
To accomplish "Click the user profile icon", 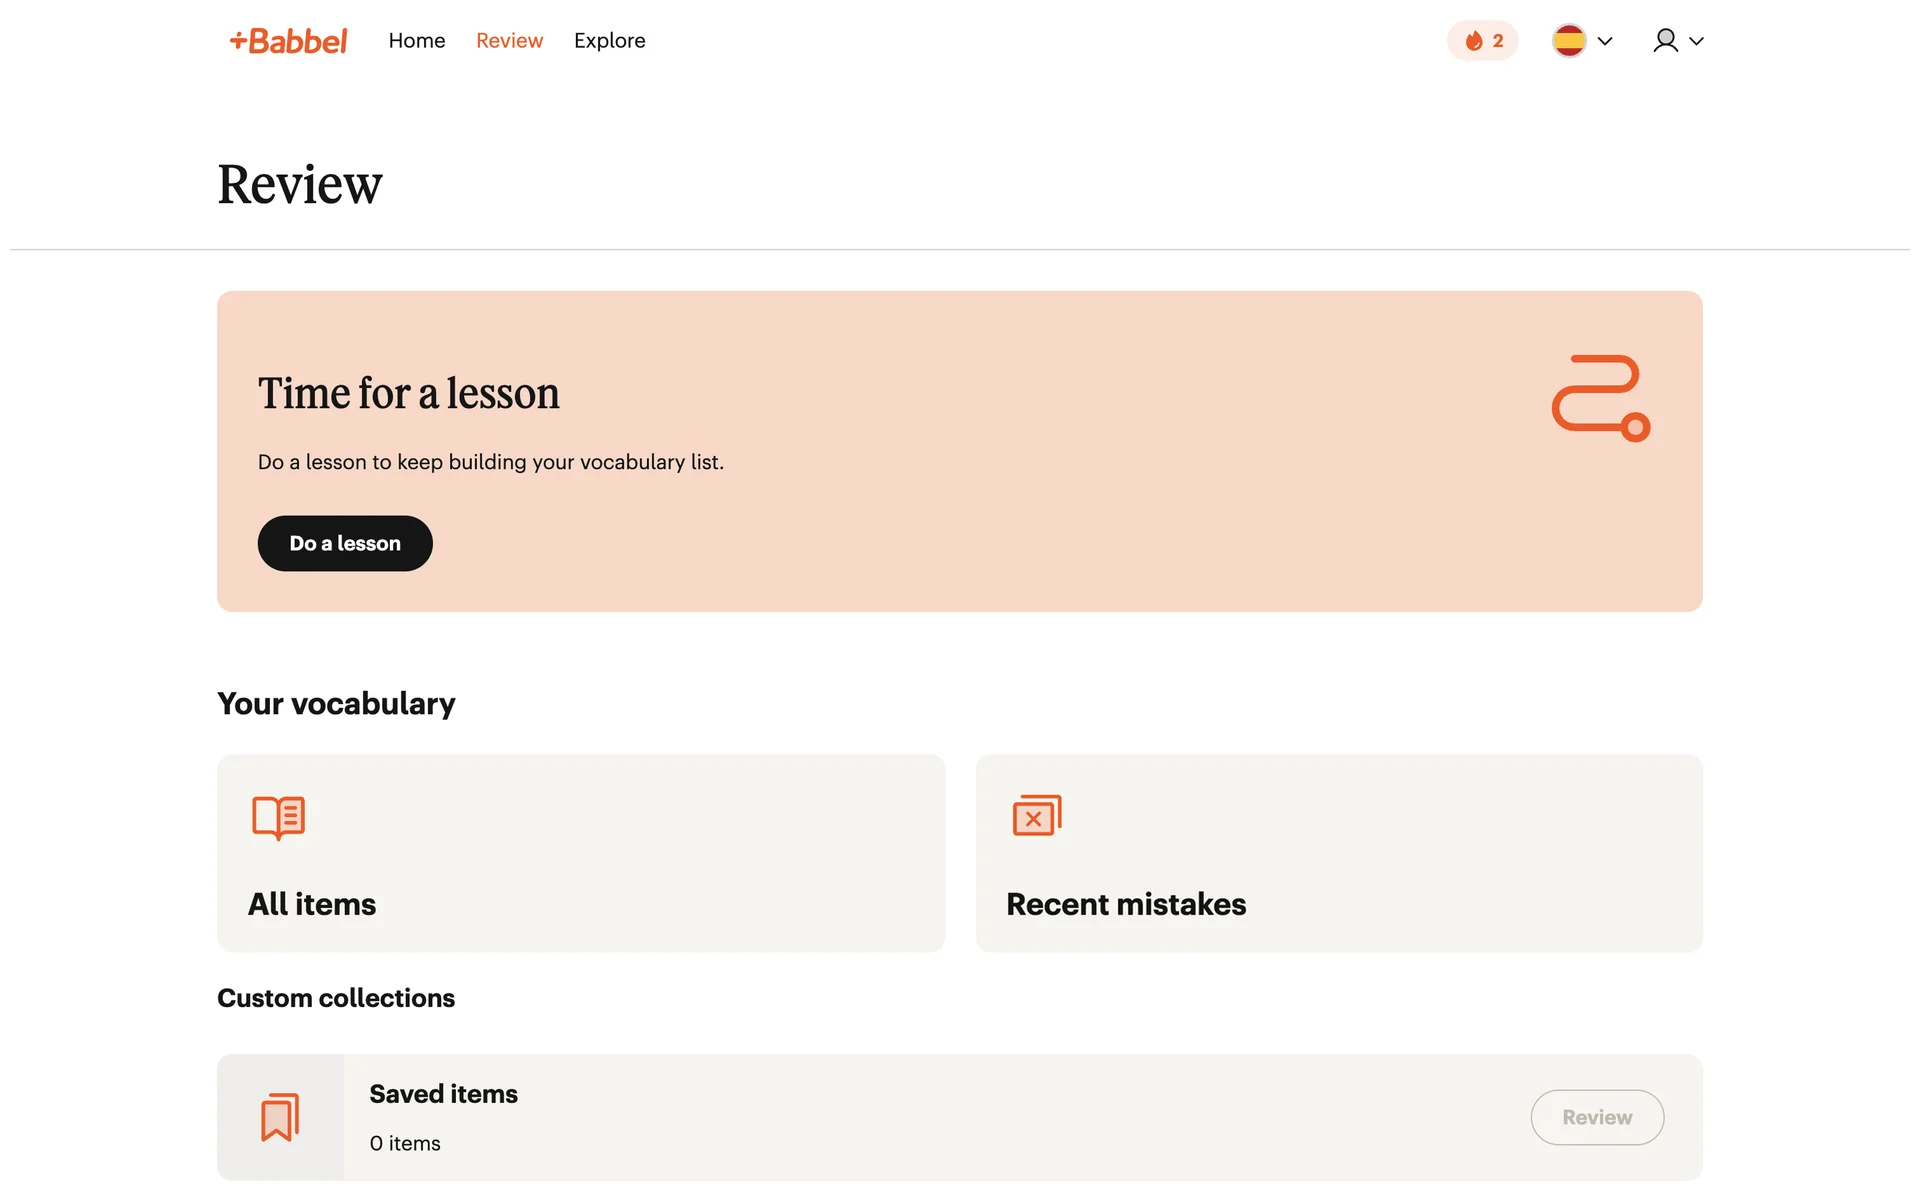I will click(1665, 41).
